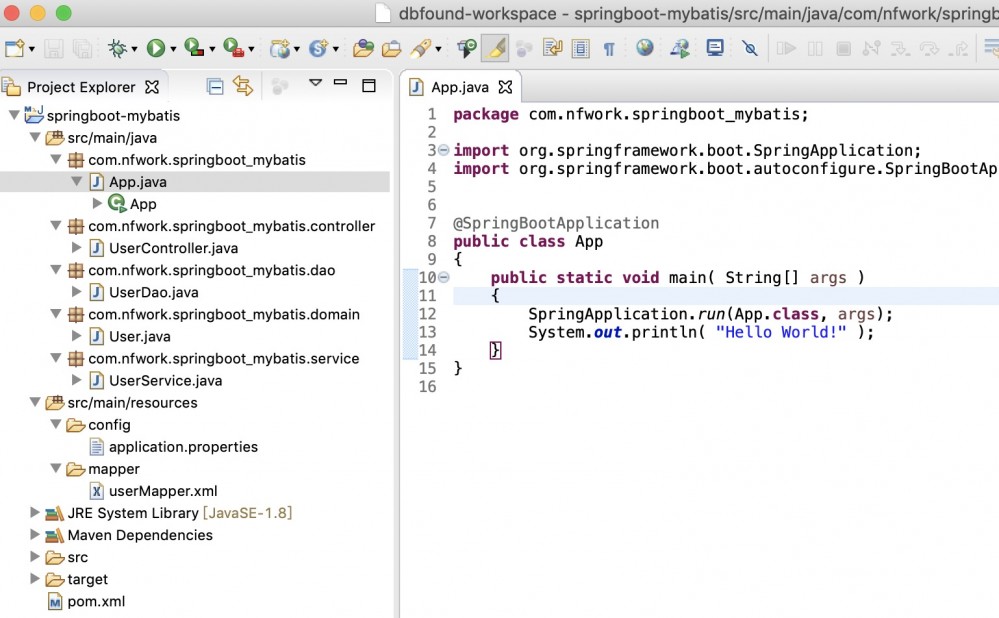
Task: Open Project Explorer view menu triangle
Action: (x=315, y=84)
